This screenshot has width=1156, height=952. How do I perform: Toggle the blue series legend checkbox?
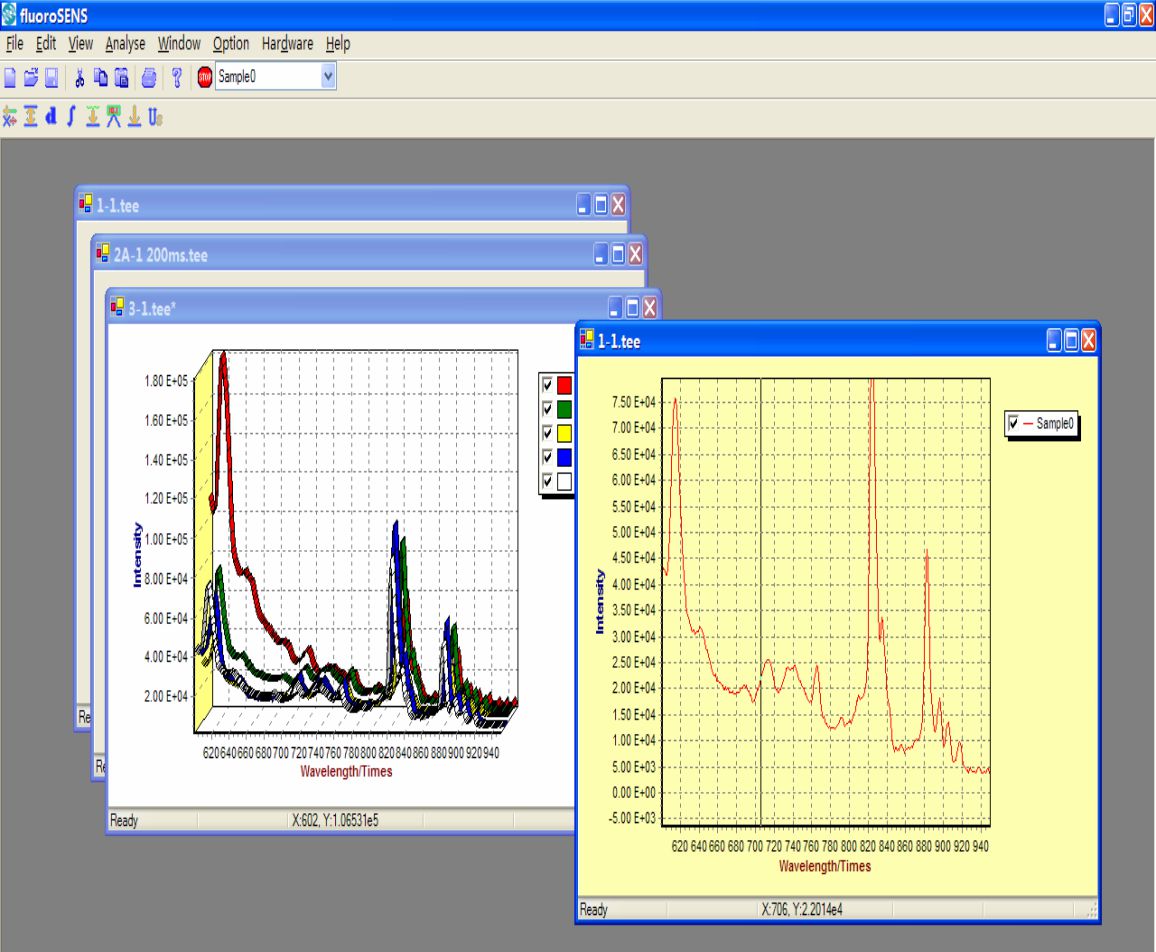(547, 457)
